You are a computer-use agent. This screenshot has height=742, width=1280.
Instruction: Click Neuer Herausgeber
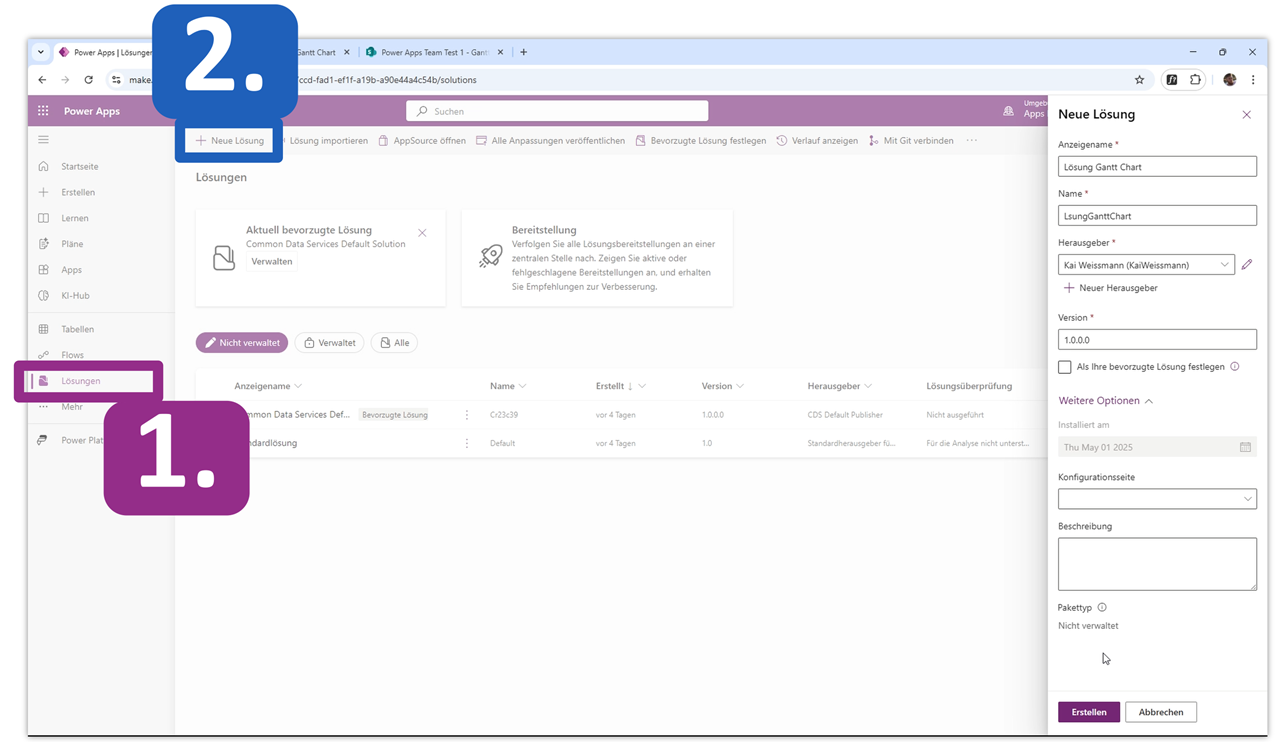pyautogui.click(x=1110, y=288)
